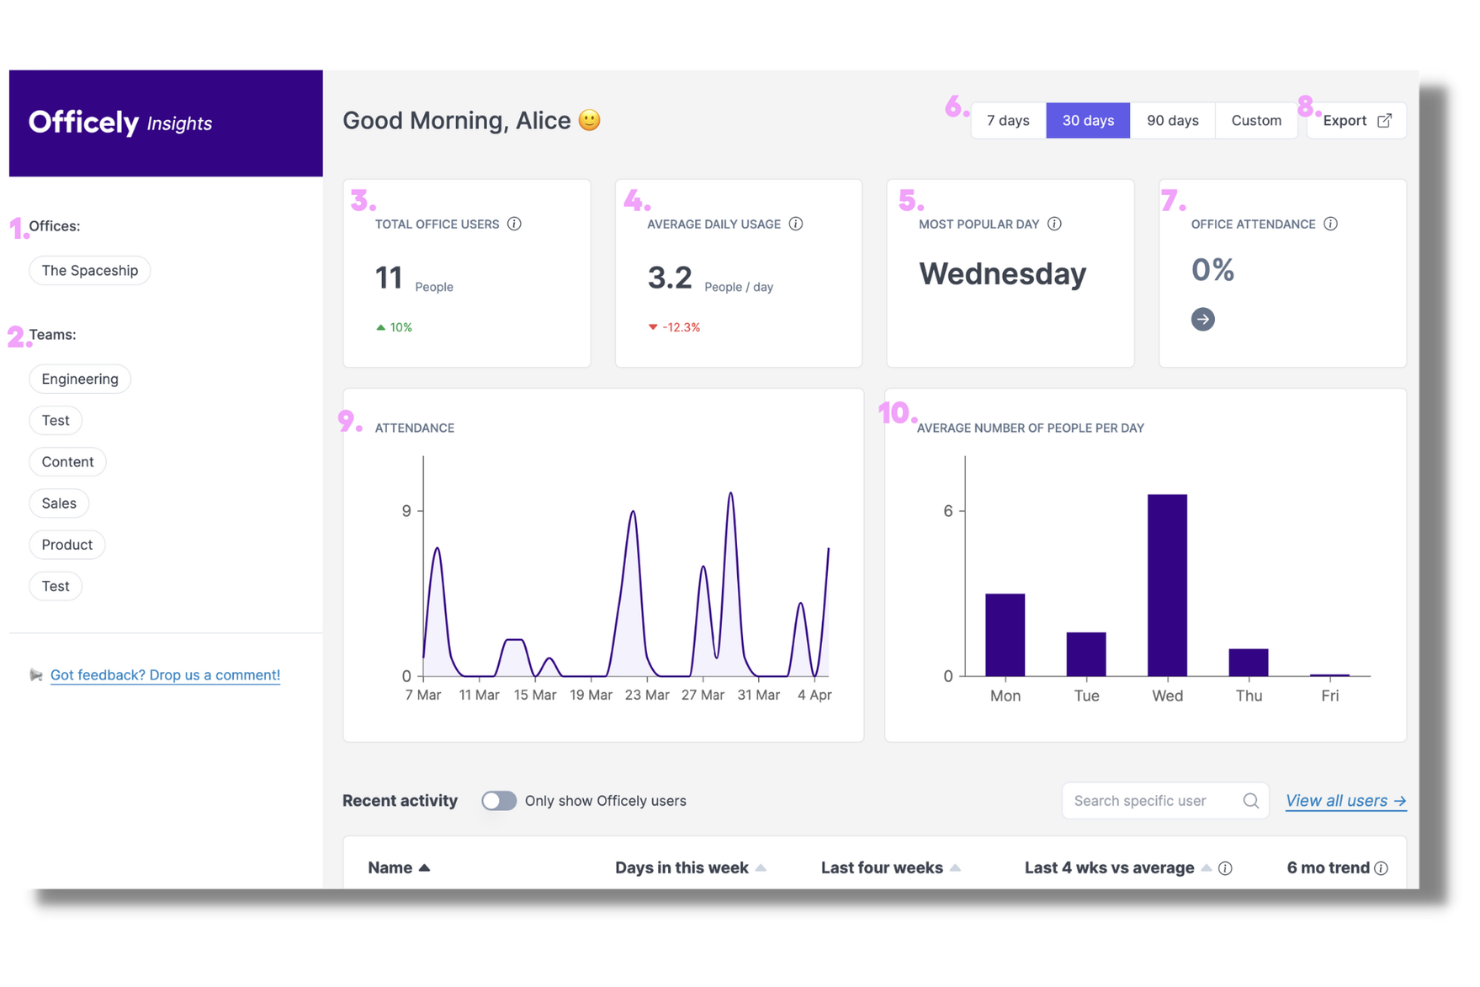This screenshot has height=987, width=1480.
Task: Switch to the 7 days view
Action: [1007, 120]
